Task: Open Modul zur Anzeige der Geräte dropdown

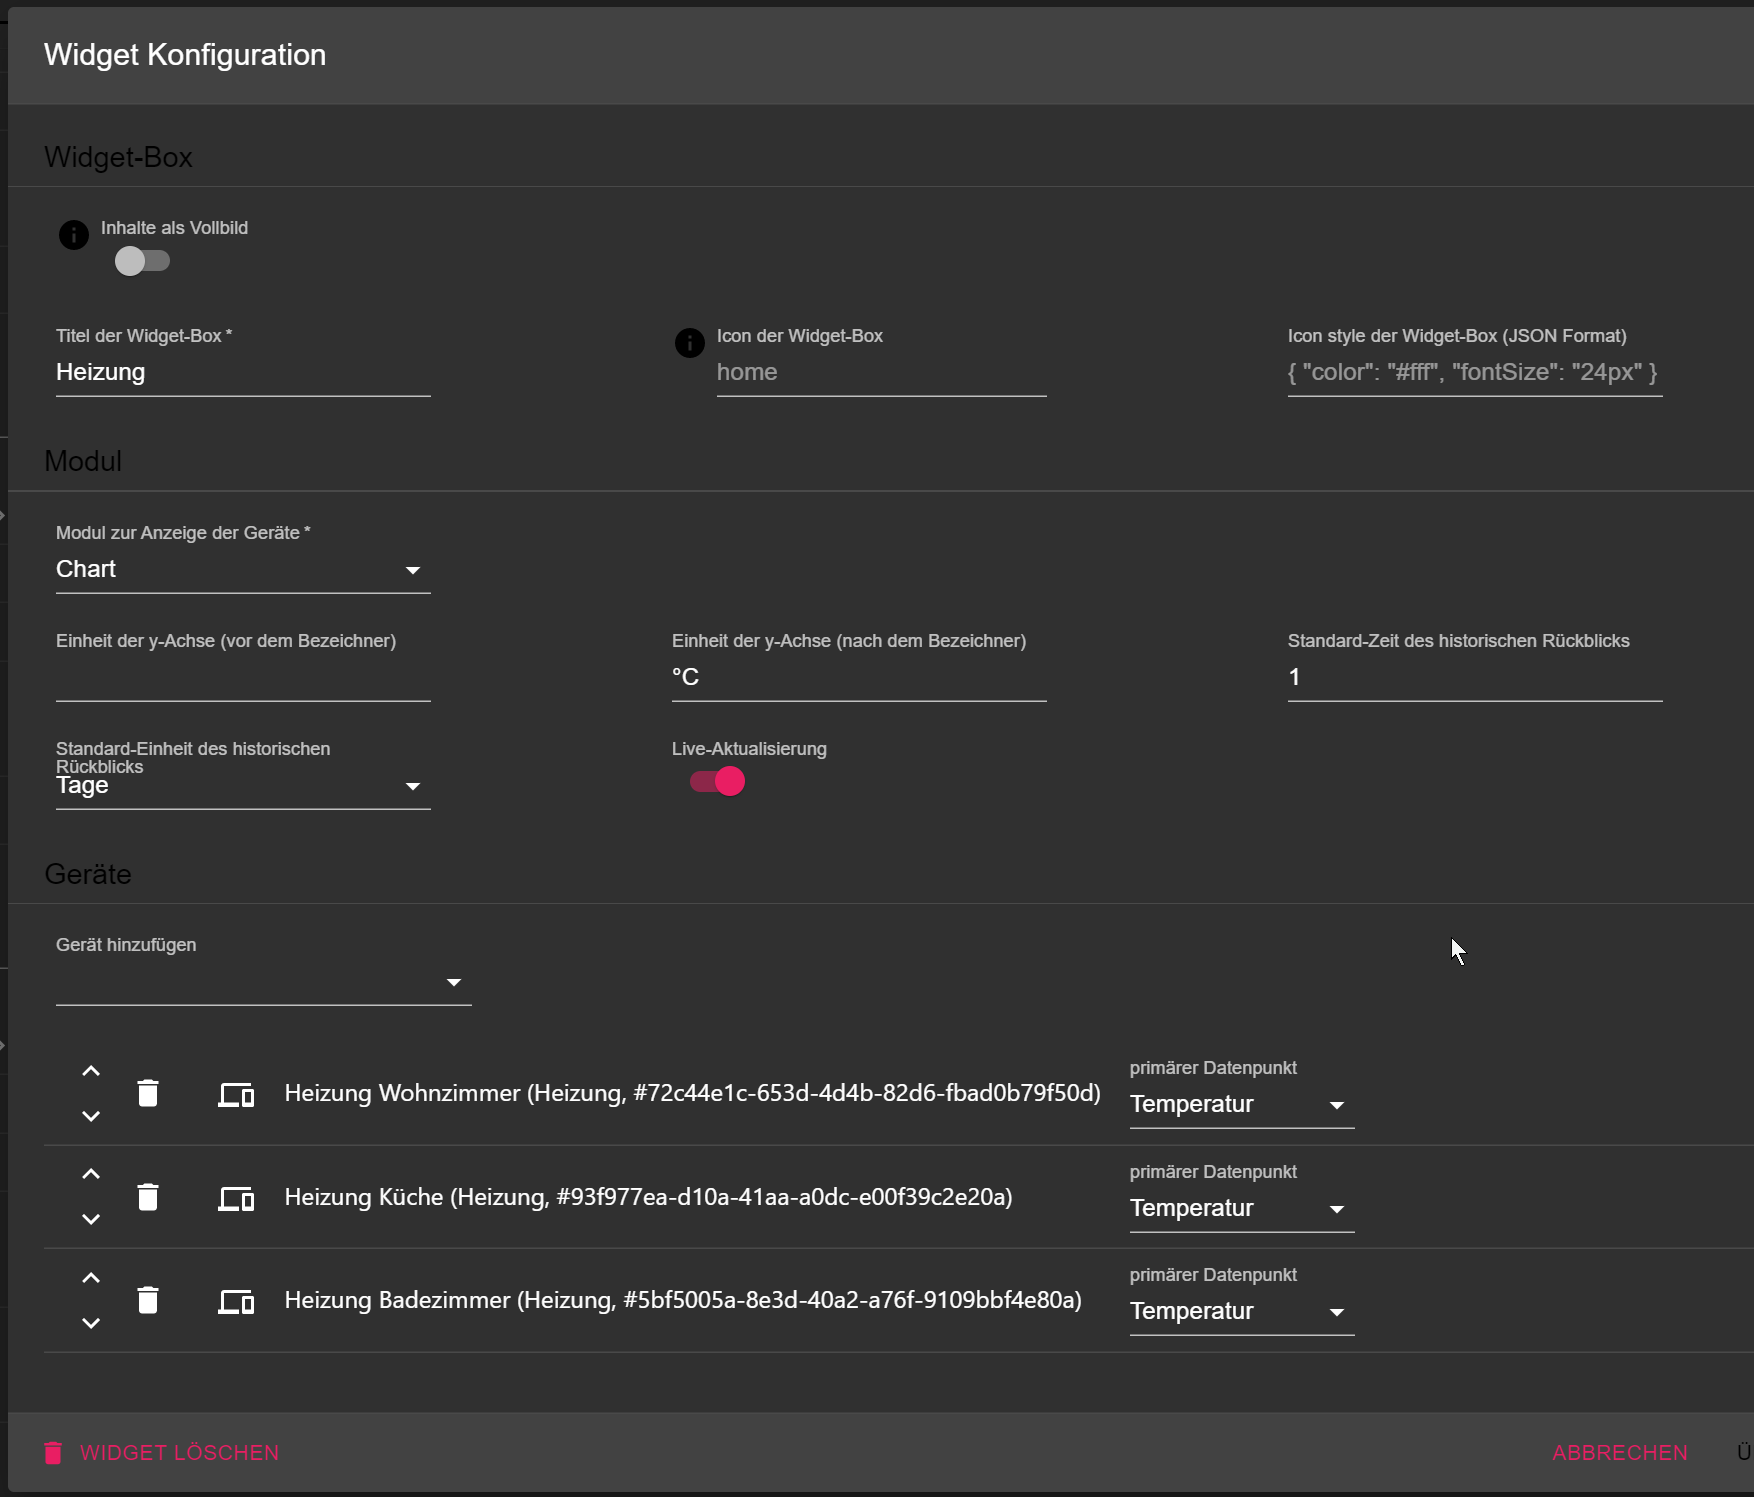Action: pos(243,570)
